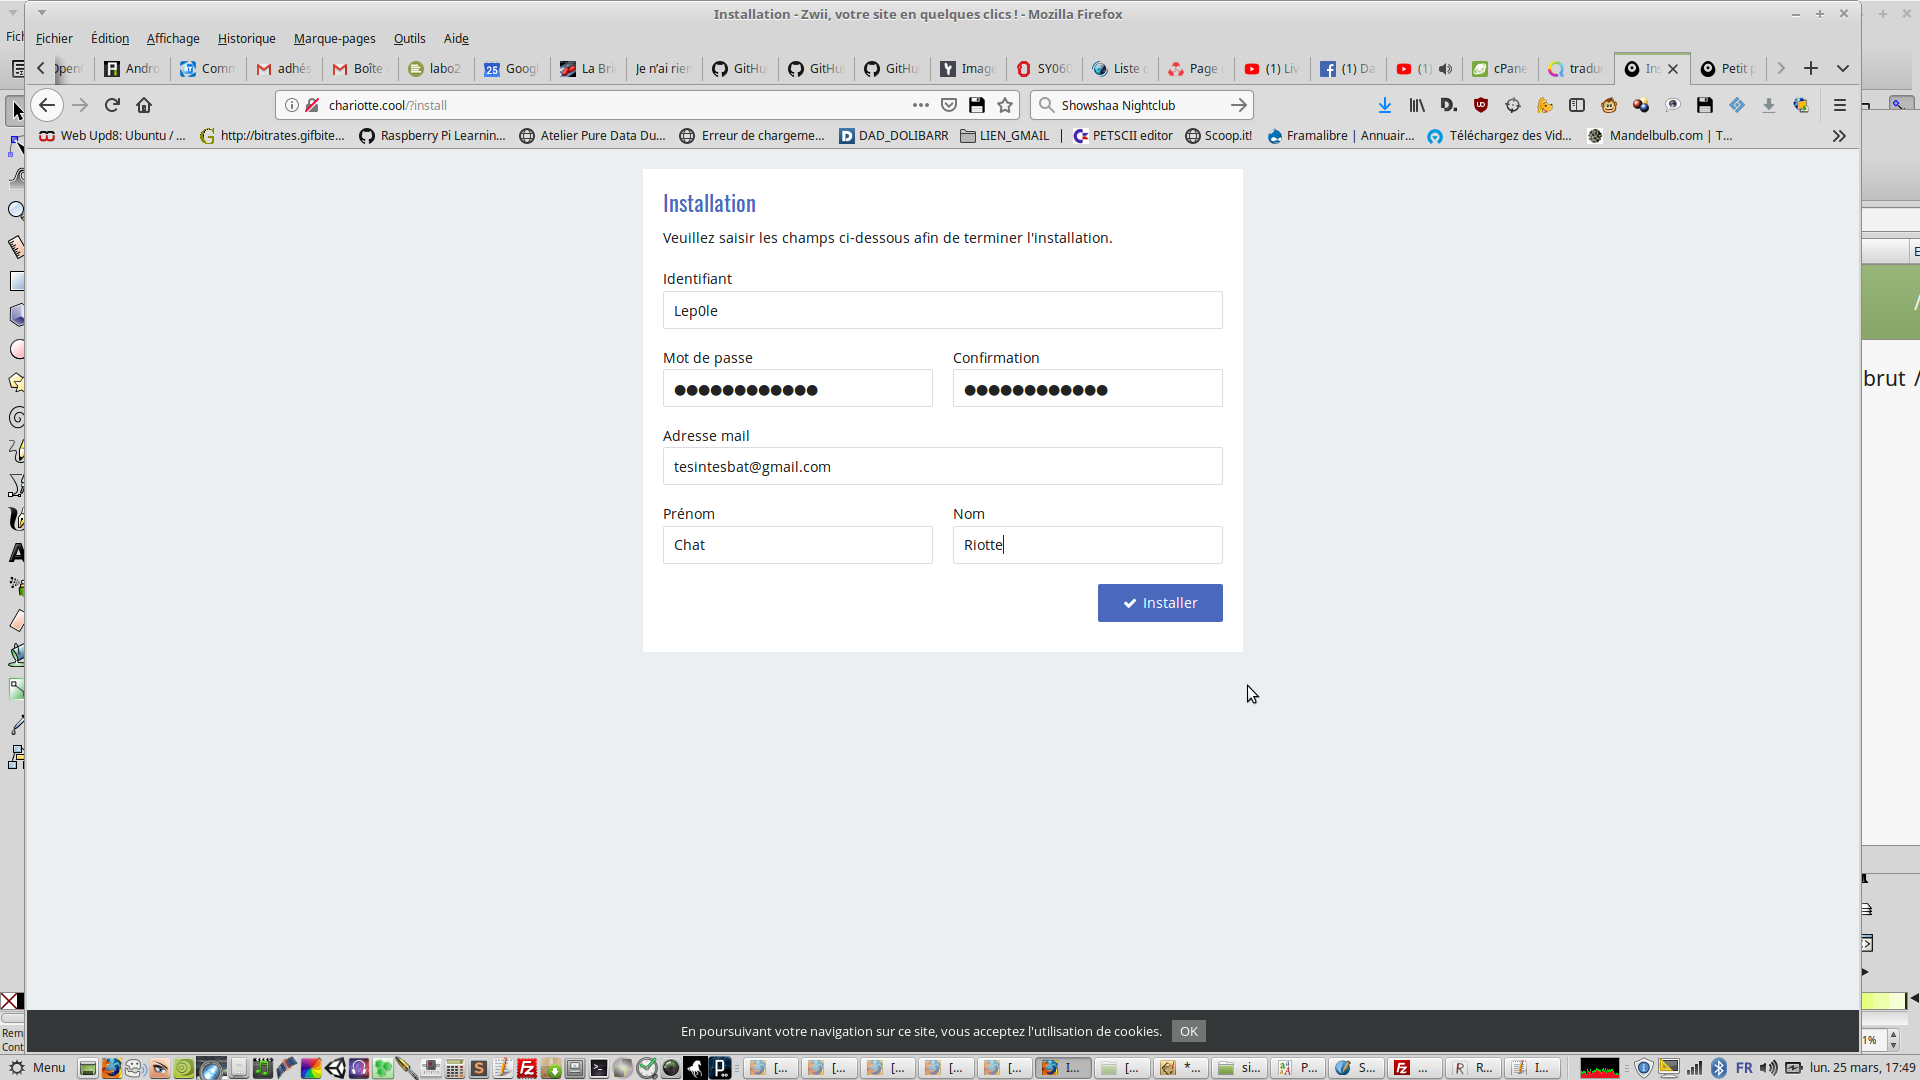Click the reload page icon
Viewport: 1920px width, 1080px height.
(x=112, y=105)
